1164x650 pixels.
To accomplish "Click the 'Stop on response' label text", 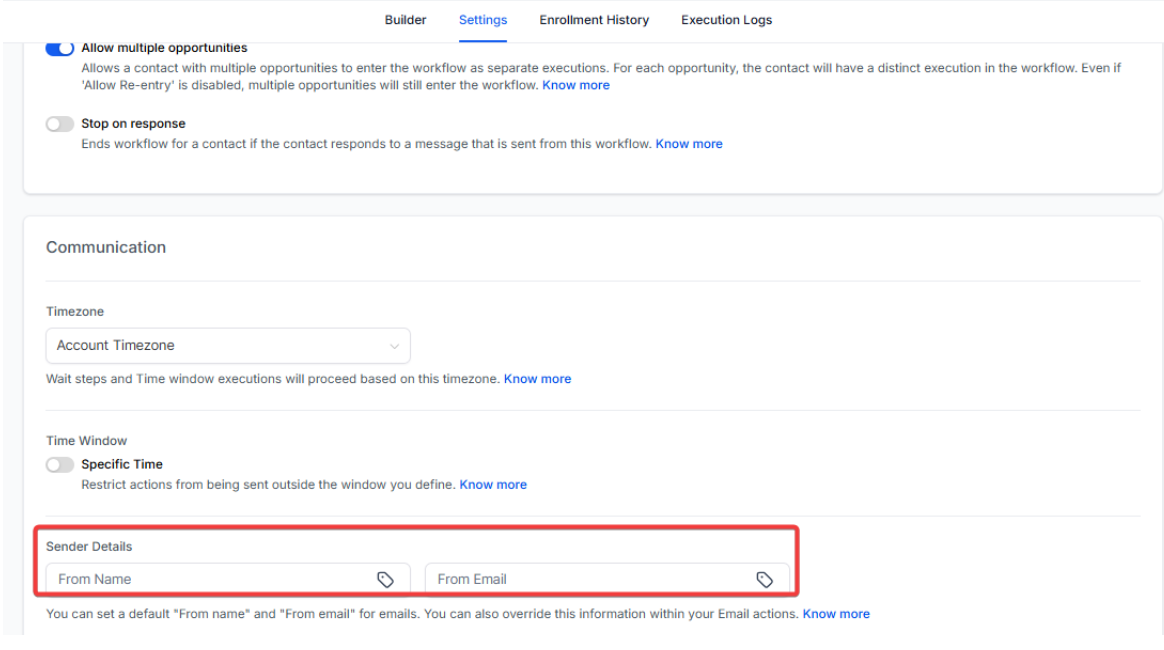I will click(x=133, y=124).
